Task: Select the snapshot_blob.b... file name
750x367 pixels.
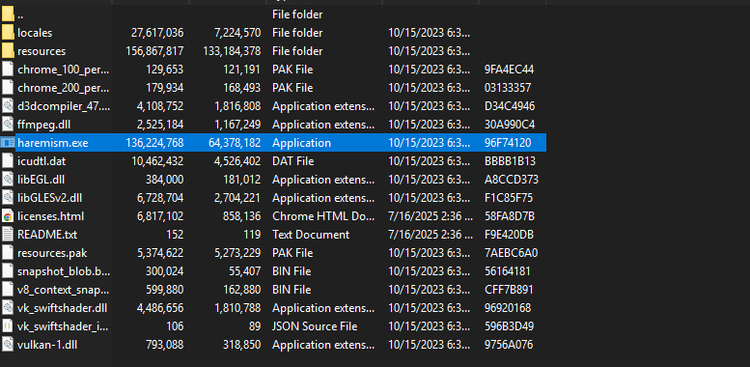Action: [64, 271]
